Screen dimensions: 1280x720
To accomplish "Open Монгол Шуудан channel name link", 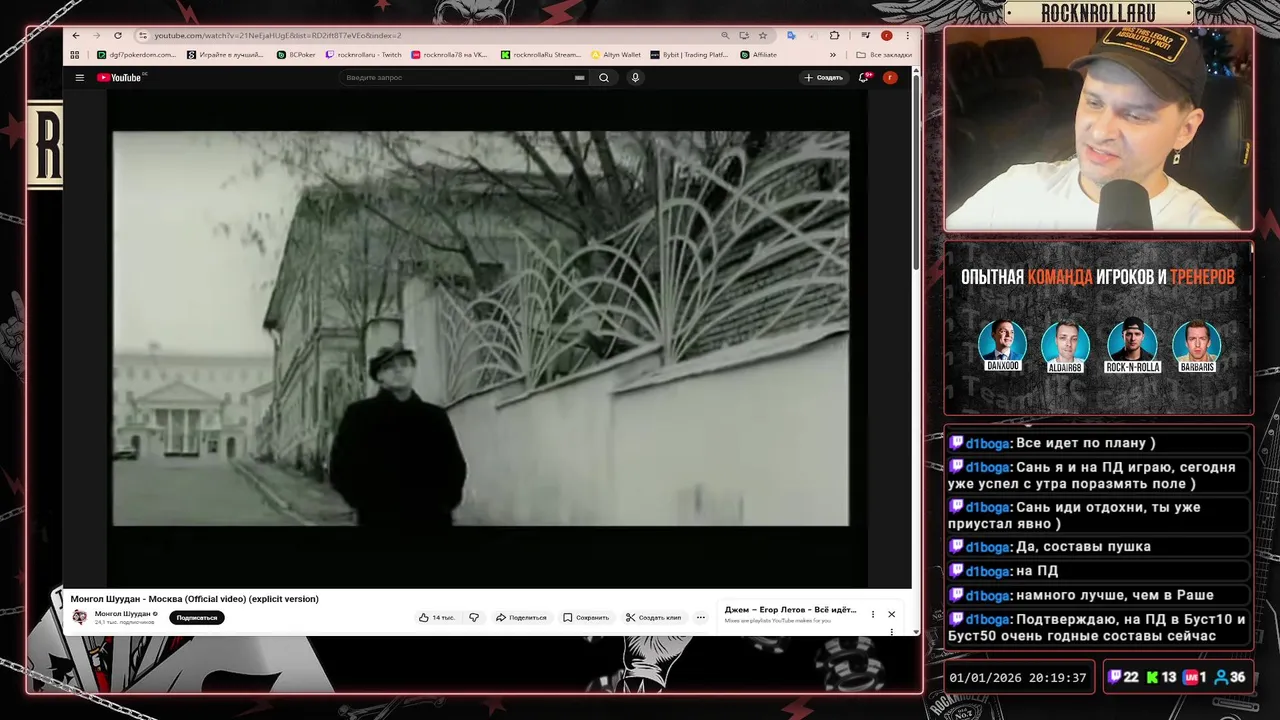I will click(x=123, y=613).
